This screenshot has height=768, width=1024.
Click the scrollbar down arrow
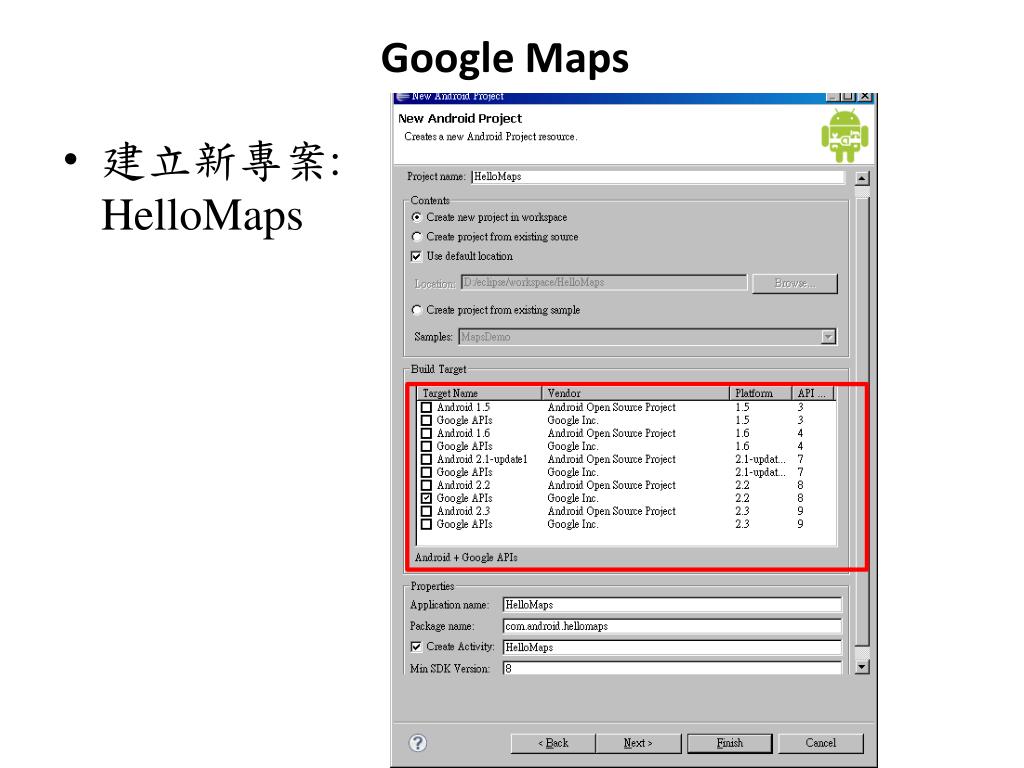point(862,667)
